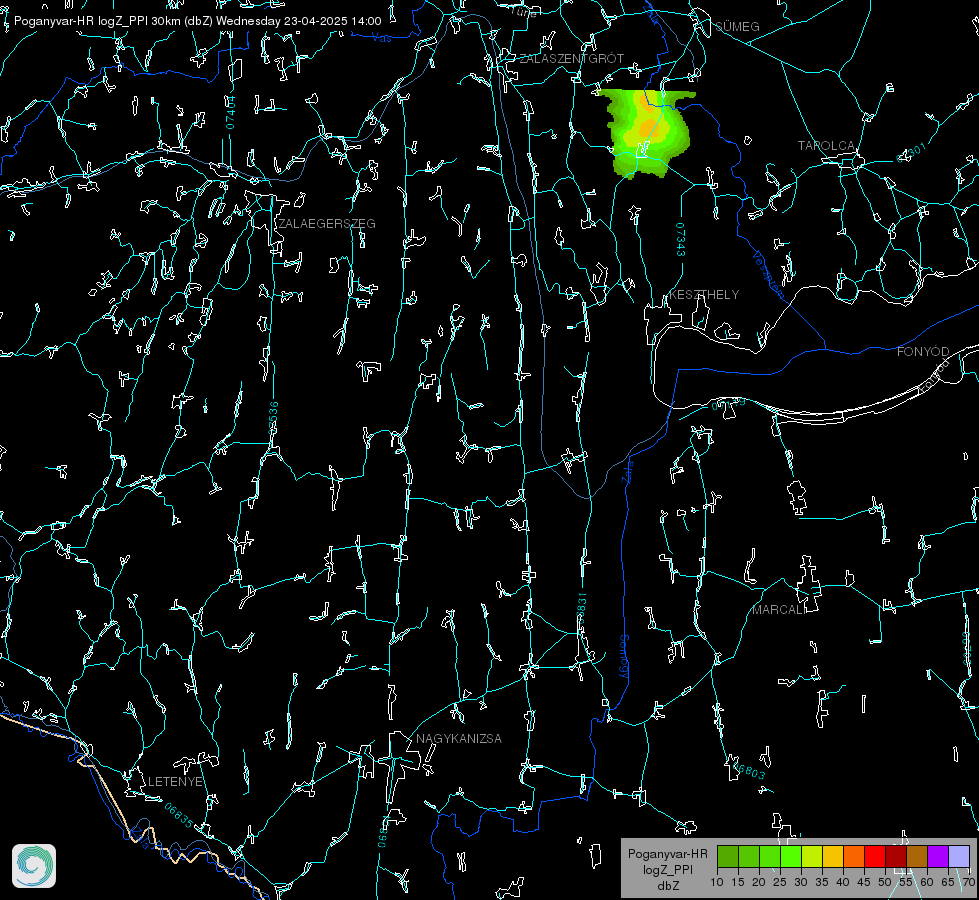Viewport: 979px width, 900px height.
Task: Click the KESZTHELY town label
Action: 704,295
